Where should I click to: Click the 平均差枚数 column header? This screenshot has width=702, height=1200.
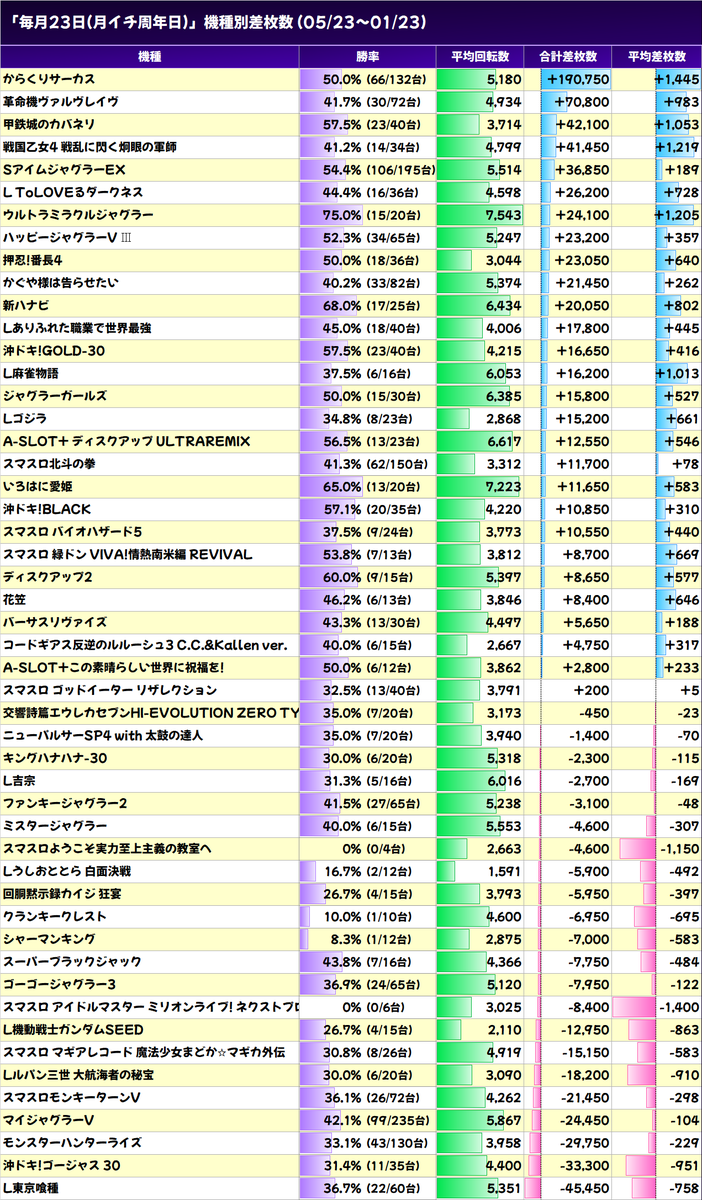[x=657, y=57]
